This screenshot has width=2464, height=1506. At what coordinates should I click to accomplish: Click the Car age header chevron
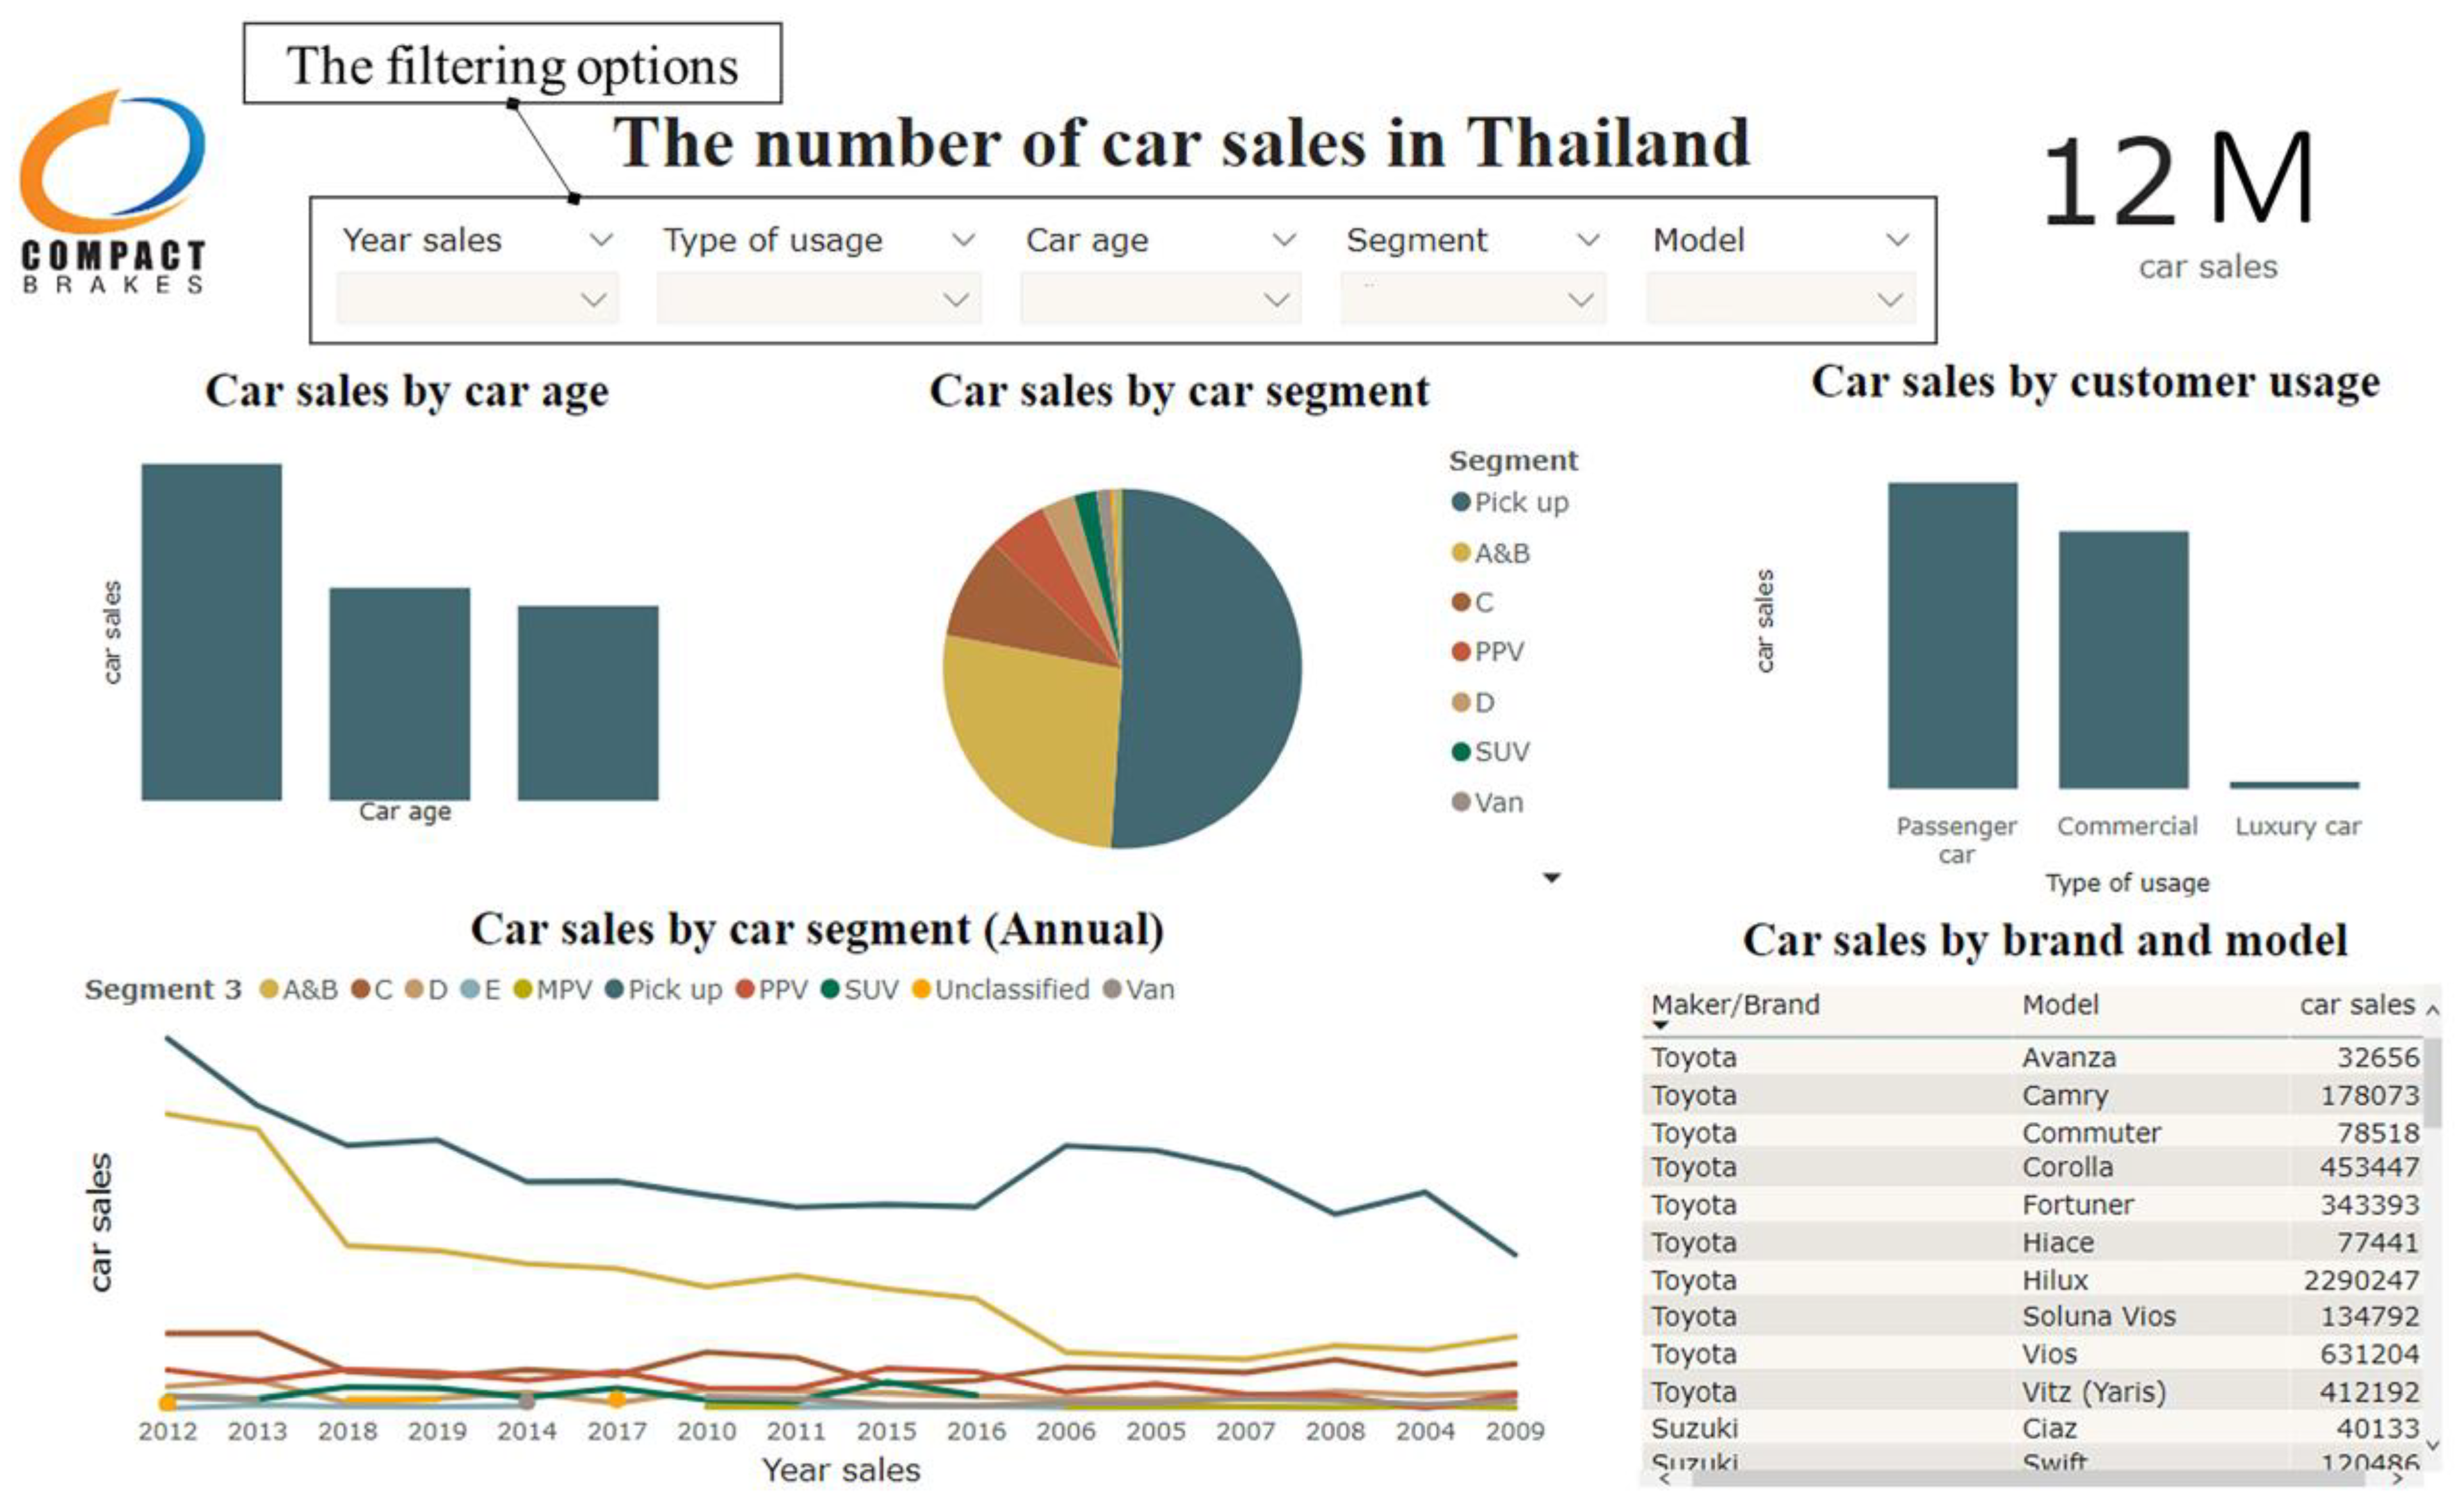[x=1284, y=240]
